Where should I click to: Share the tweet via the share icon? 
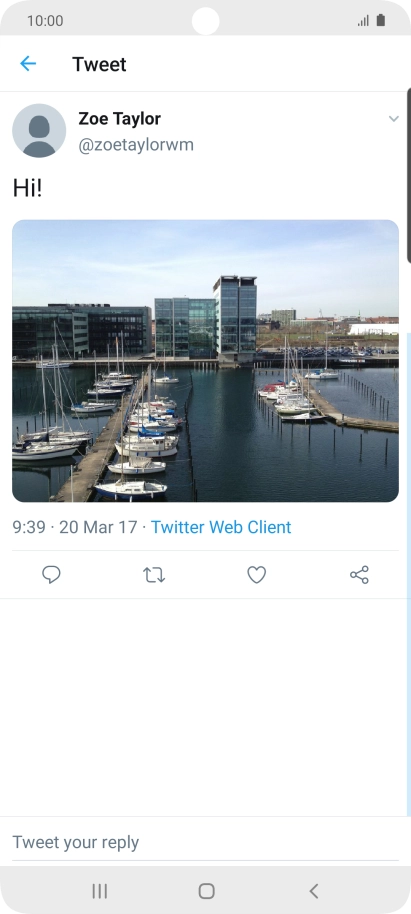click(x=359, y=575)
